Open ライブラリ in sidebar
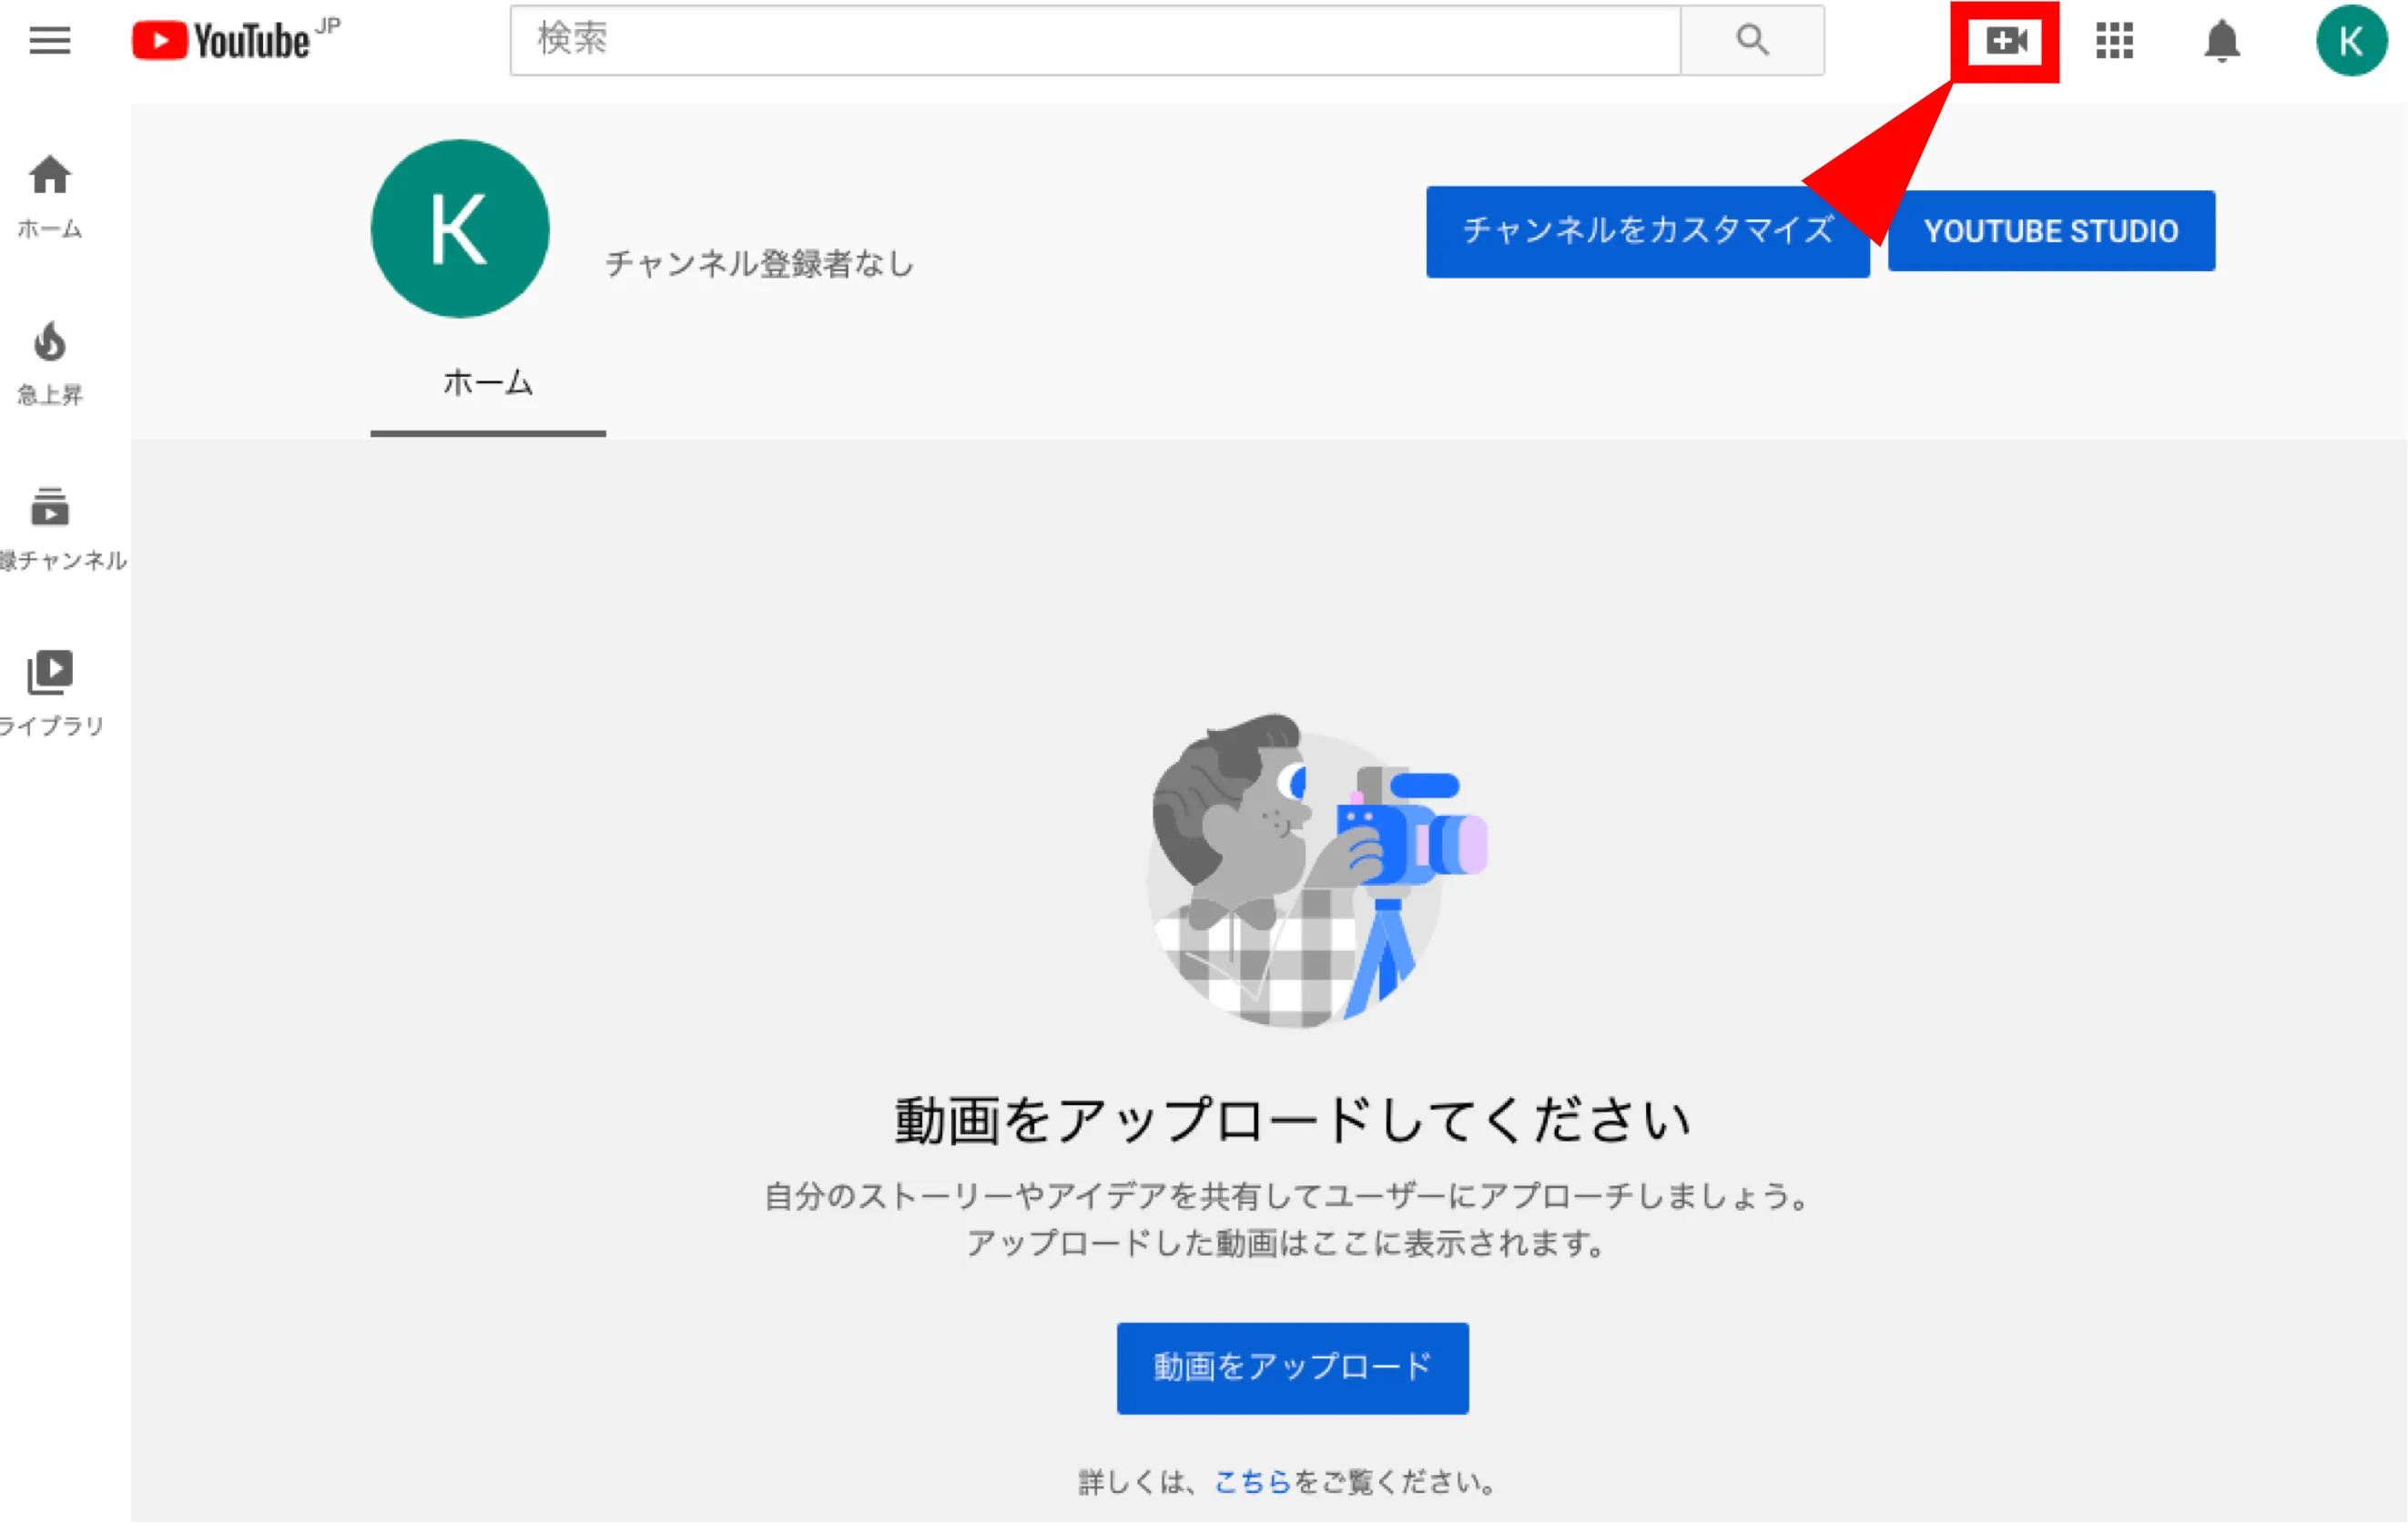The image size is (2408, 1524). coord(50,692)
